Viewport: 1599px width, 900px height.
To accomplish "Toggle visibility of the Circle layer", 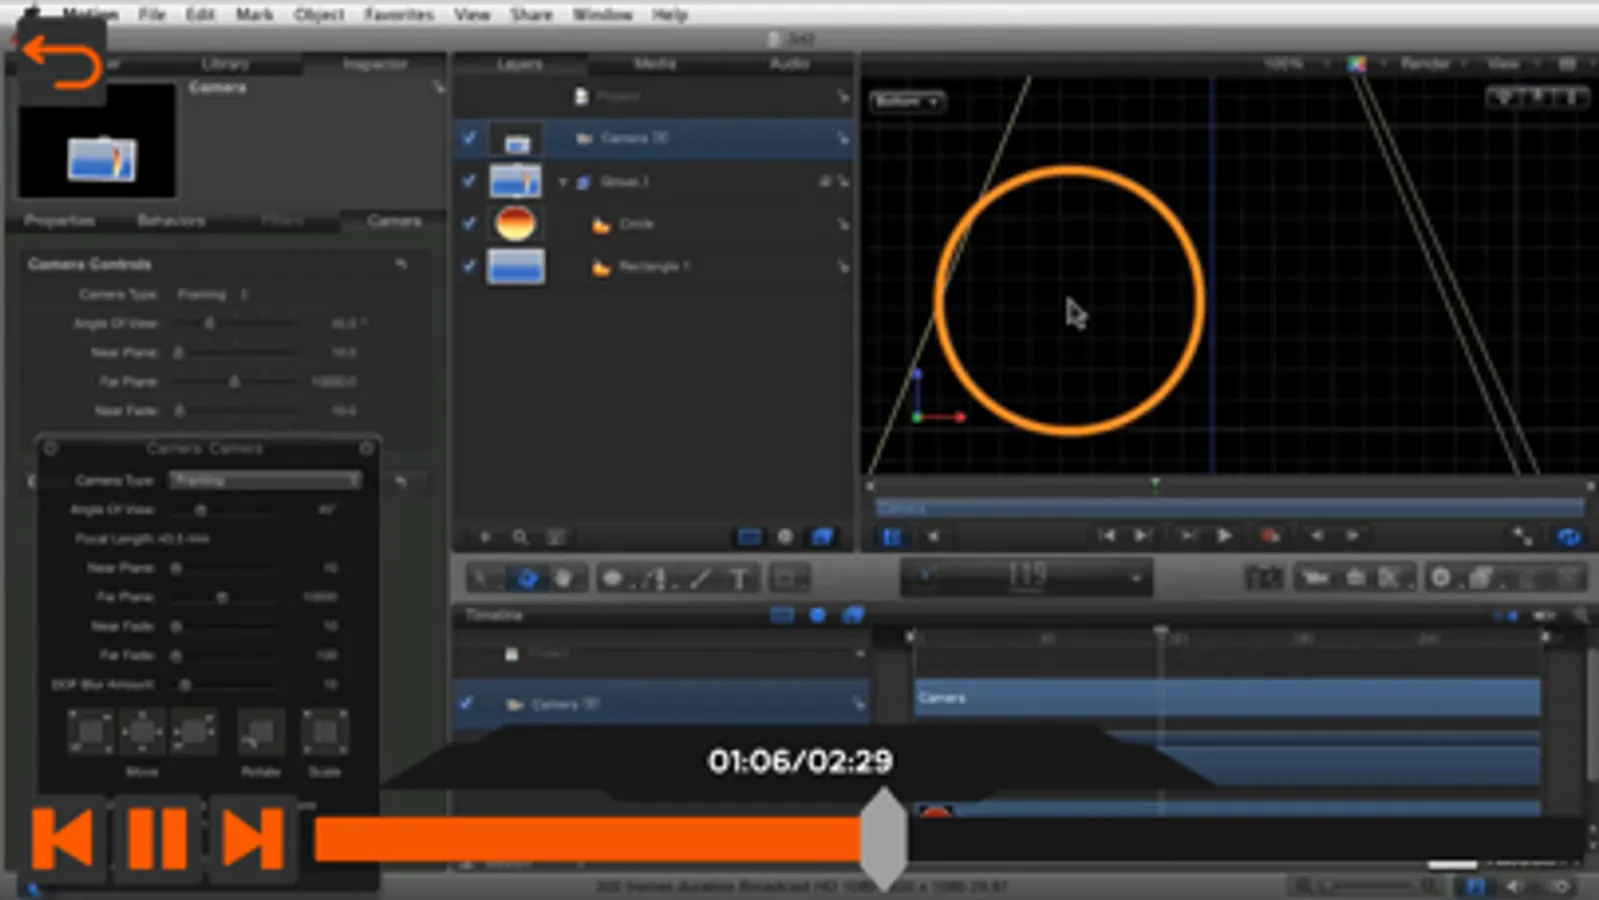I will (x=469, y=223).
